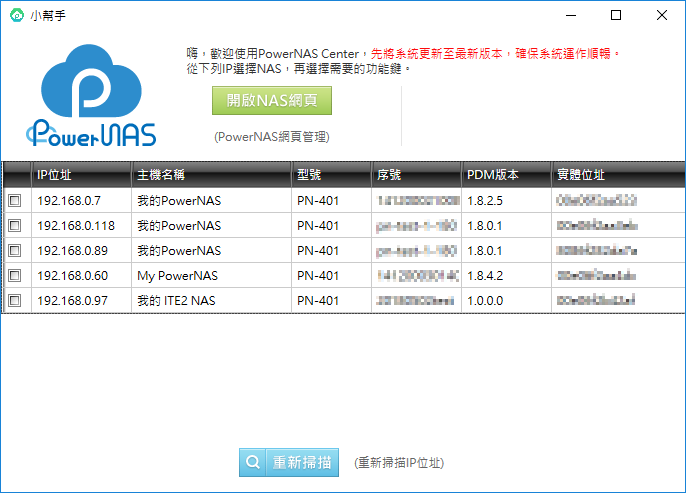Sort by 型號 column header

click(332, 175)
